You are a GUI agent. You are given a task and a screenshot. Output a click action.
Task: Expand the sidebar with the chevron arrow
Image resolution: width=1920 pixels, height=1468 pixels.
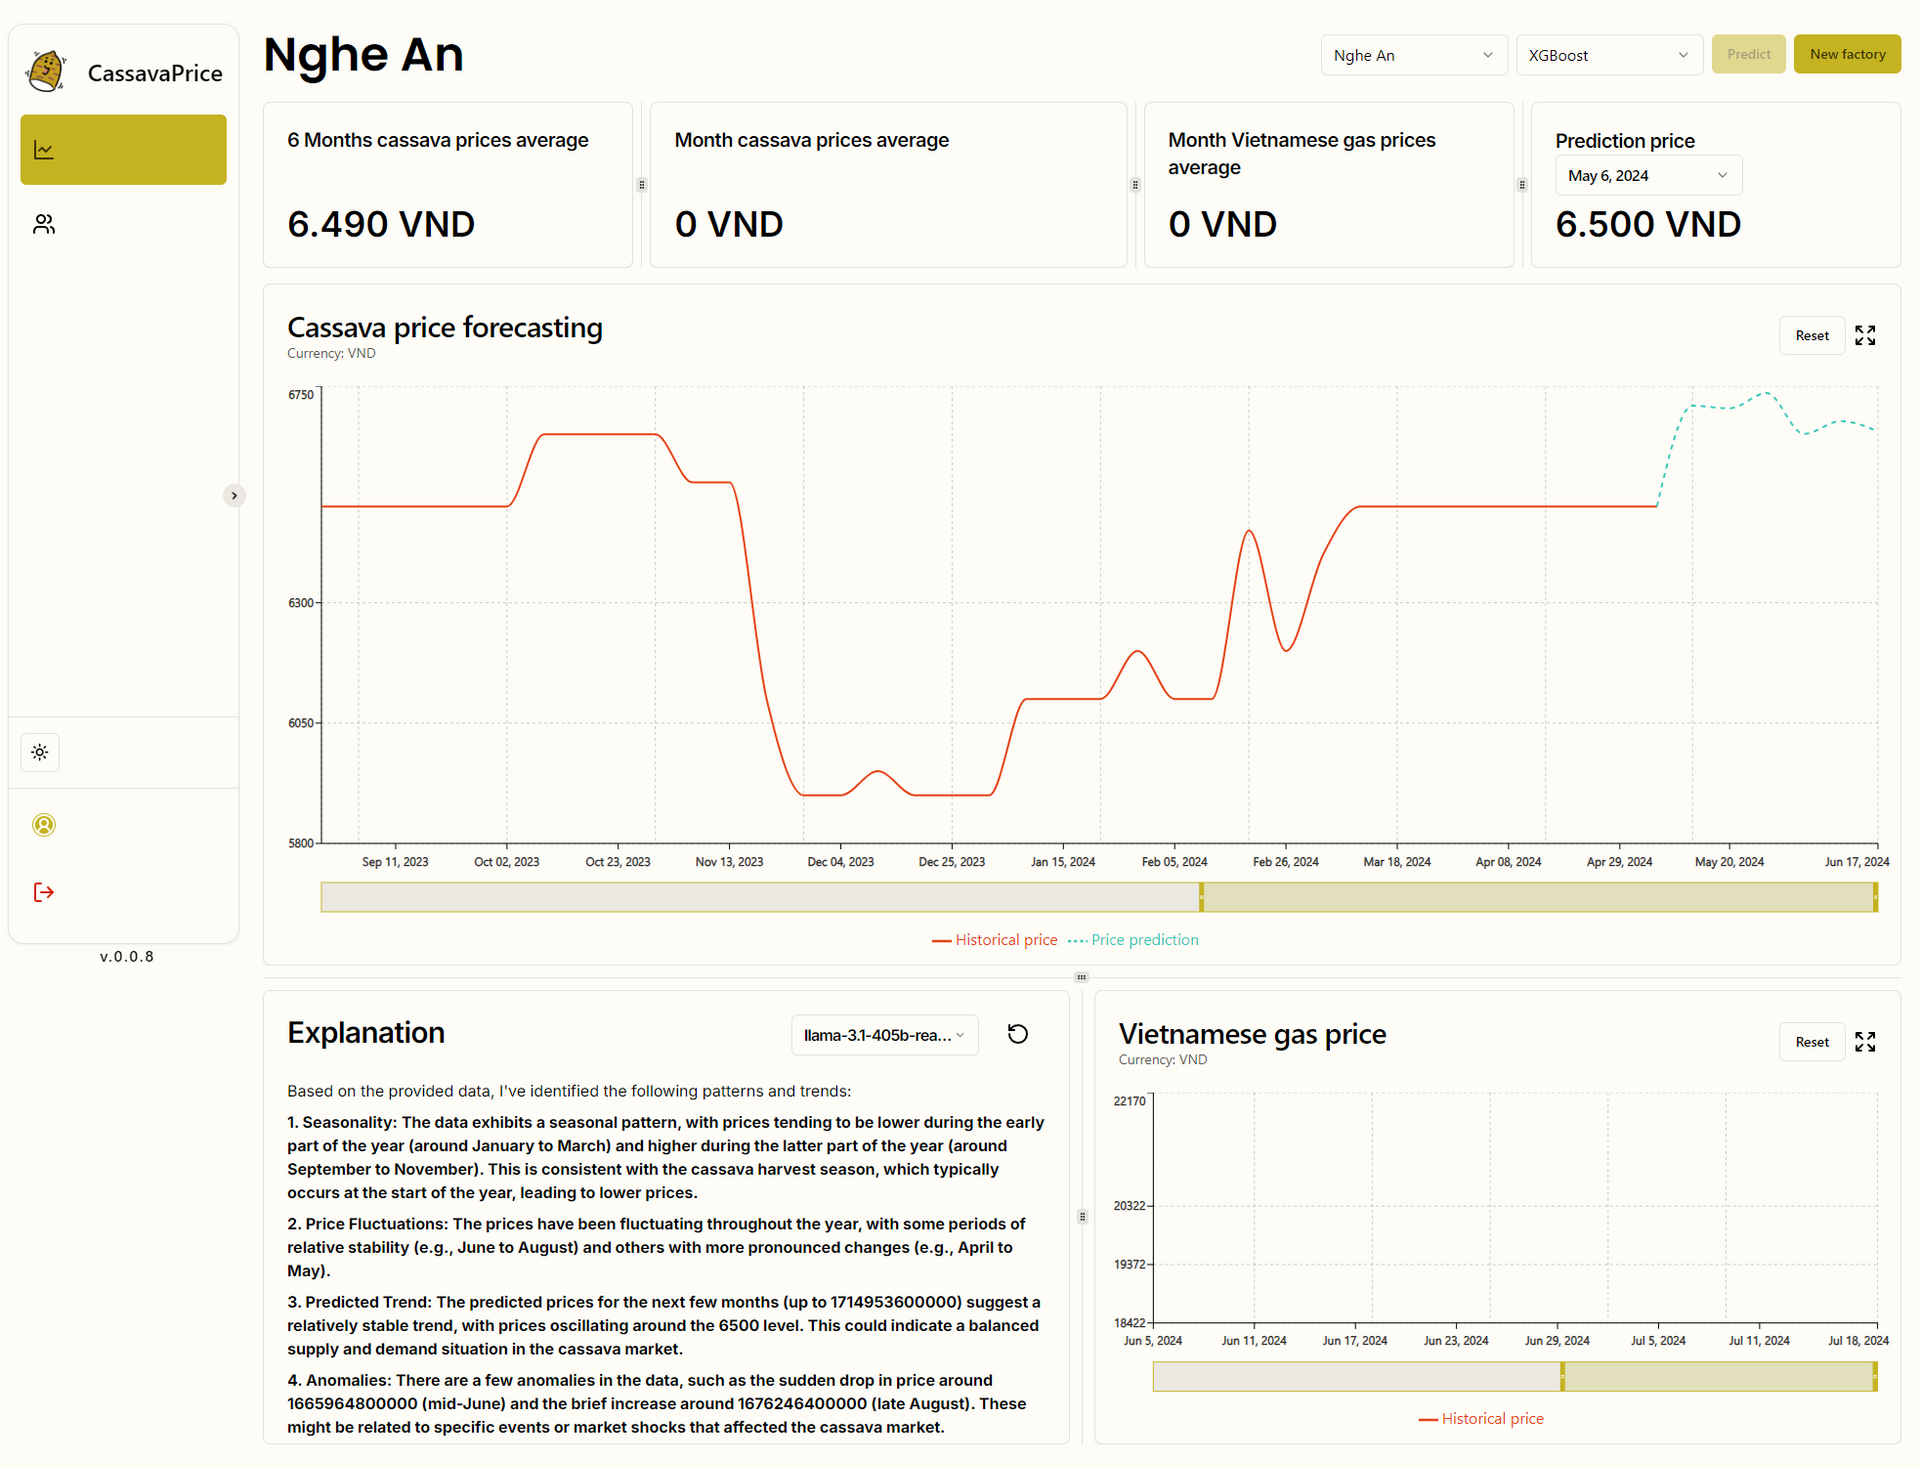pos(234,496)
